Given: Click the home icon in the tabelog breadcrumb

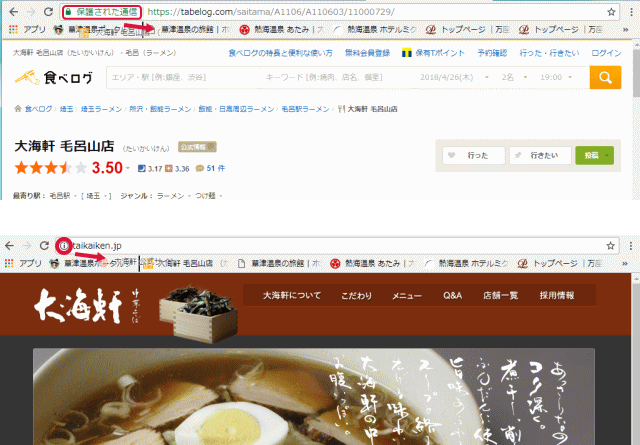Looking at the screenshot, I should click(x=18, y=109).
